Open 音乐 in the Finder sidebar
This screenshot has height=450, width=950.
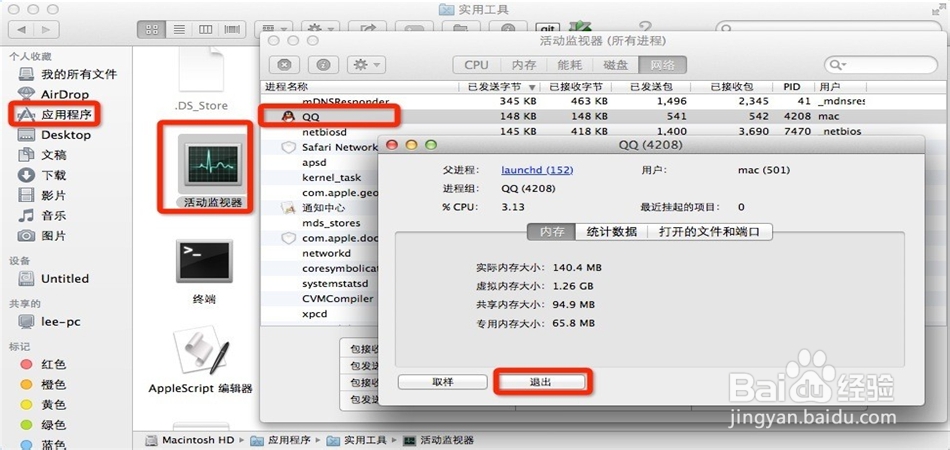(42, 216)
